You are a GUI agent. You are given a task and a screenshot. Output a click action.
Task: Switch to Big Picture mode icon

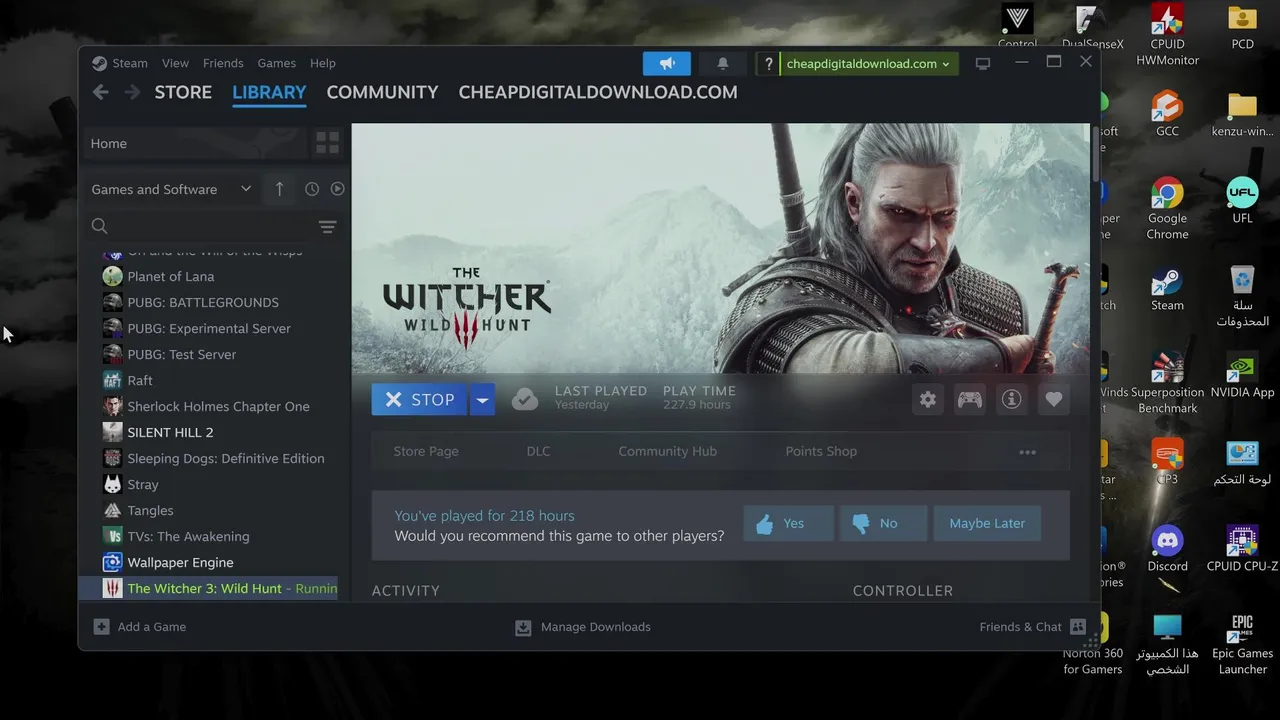983,63
